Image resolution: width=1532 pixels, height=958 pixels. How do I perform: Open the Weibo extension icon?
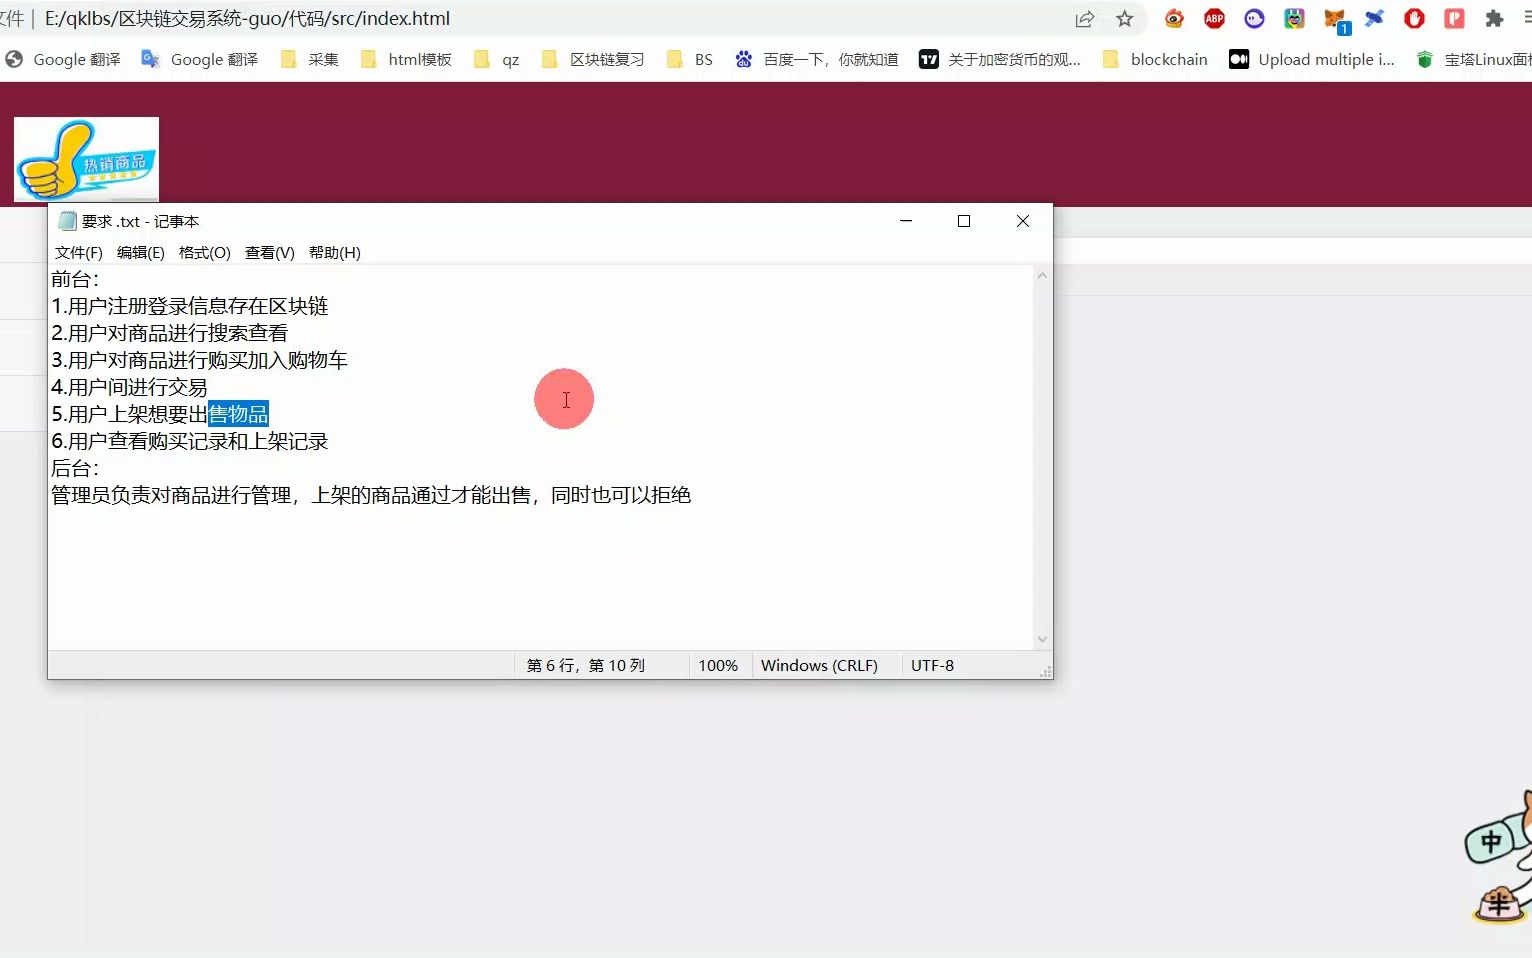pos(1174,19)
